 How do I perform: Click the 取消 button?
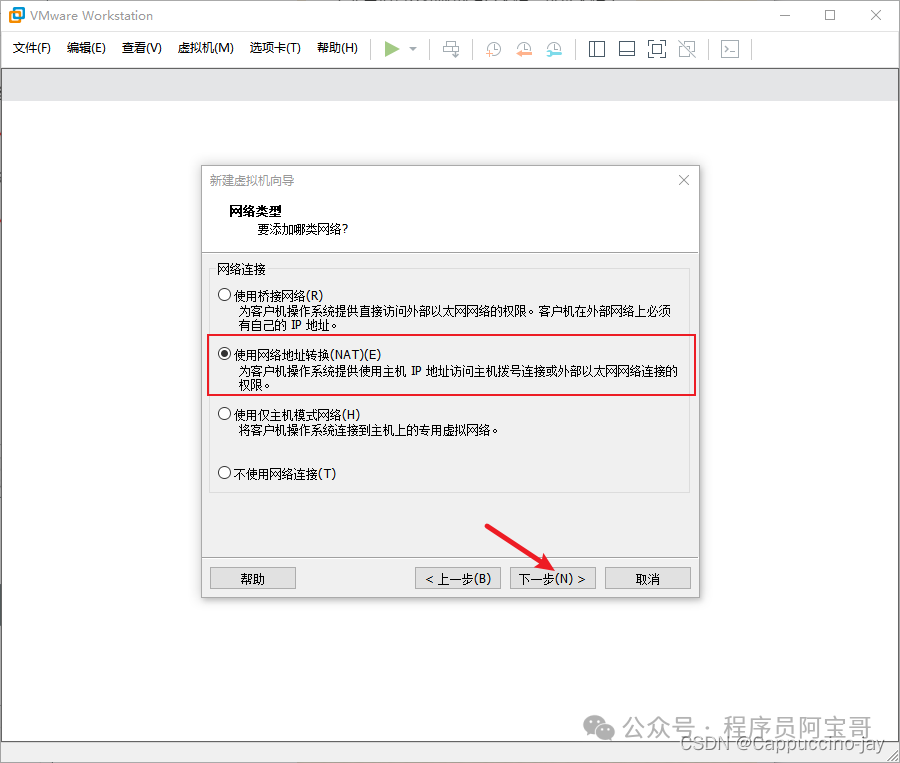tap(647, 578)
